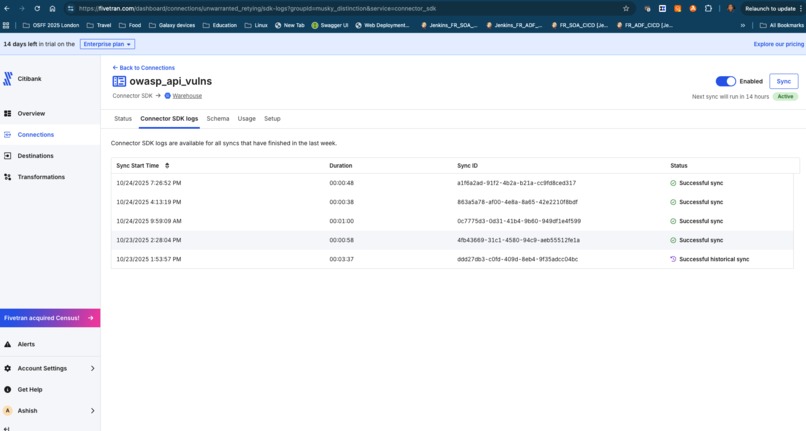Click the historical sync status icon
The height and width of the screenshot is (431, 806).
673,259
